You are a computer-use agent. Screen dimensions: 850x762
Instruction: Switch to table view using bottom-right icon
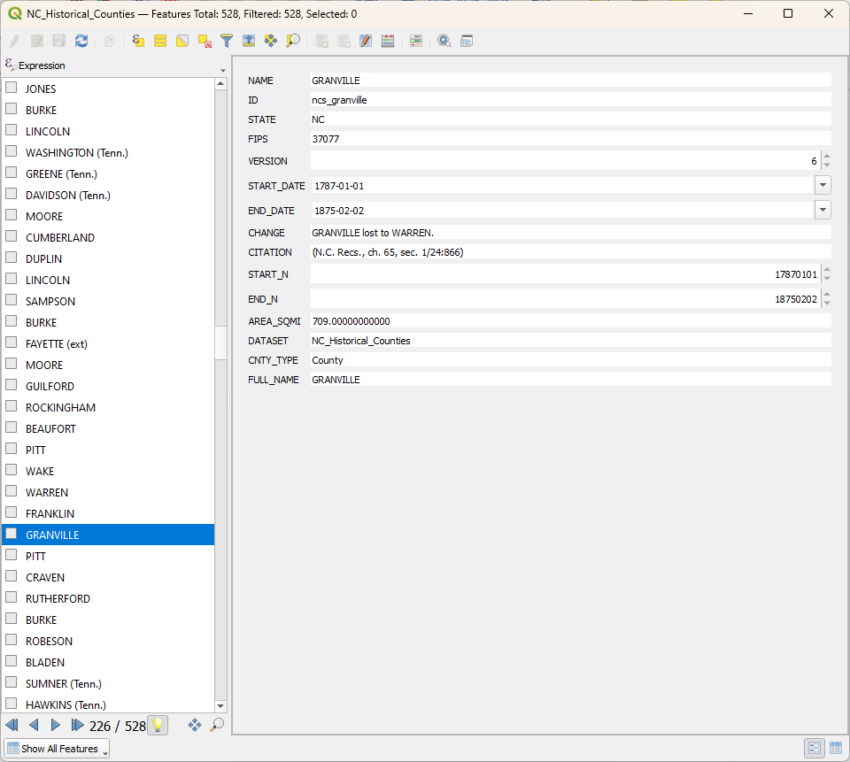(836, 748)
